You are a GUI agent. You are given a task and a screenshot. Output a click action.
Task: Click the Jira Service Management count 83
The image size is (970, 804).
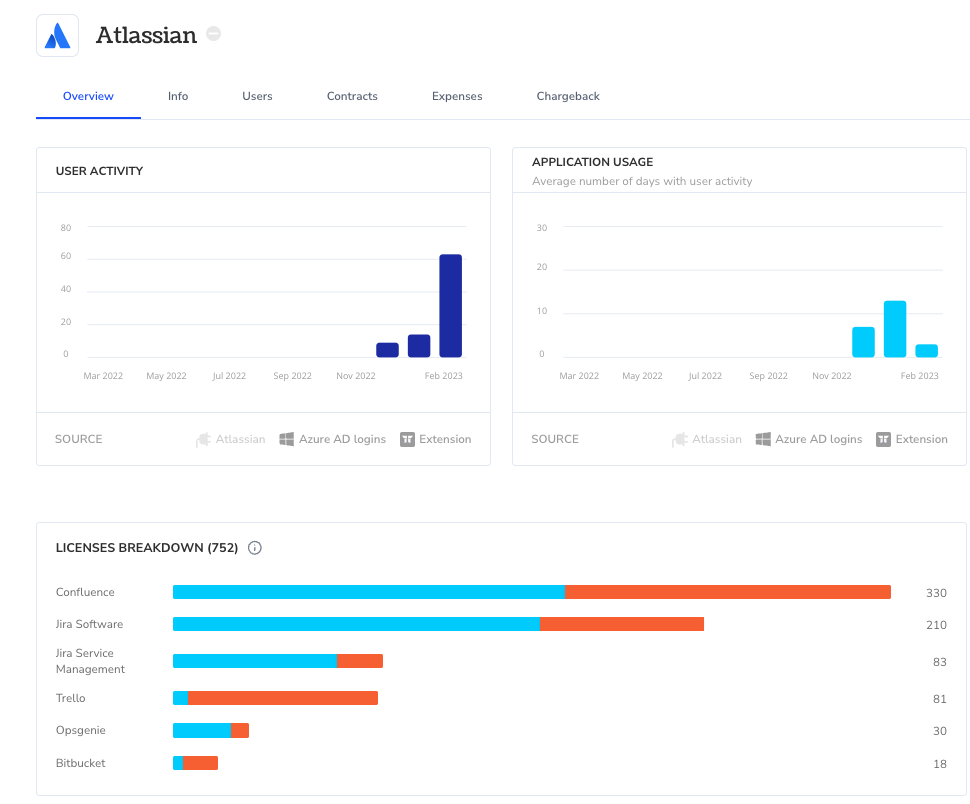coord(940,662)
